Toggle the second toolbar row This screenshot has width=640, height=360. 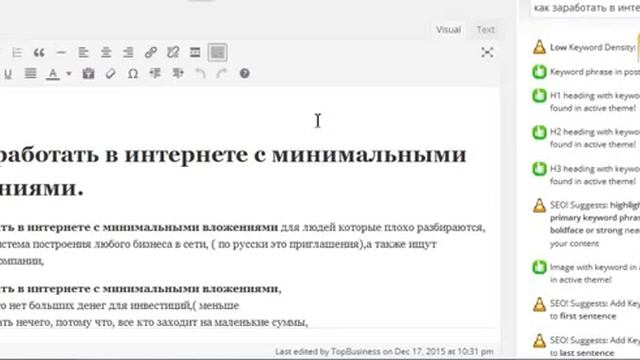(x=218, y=53)
